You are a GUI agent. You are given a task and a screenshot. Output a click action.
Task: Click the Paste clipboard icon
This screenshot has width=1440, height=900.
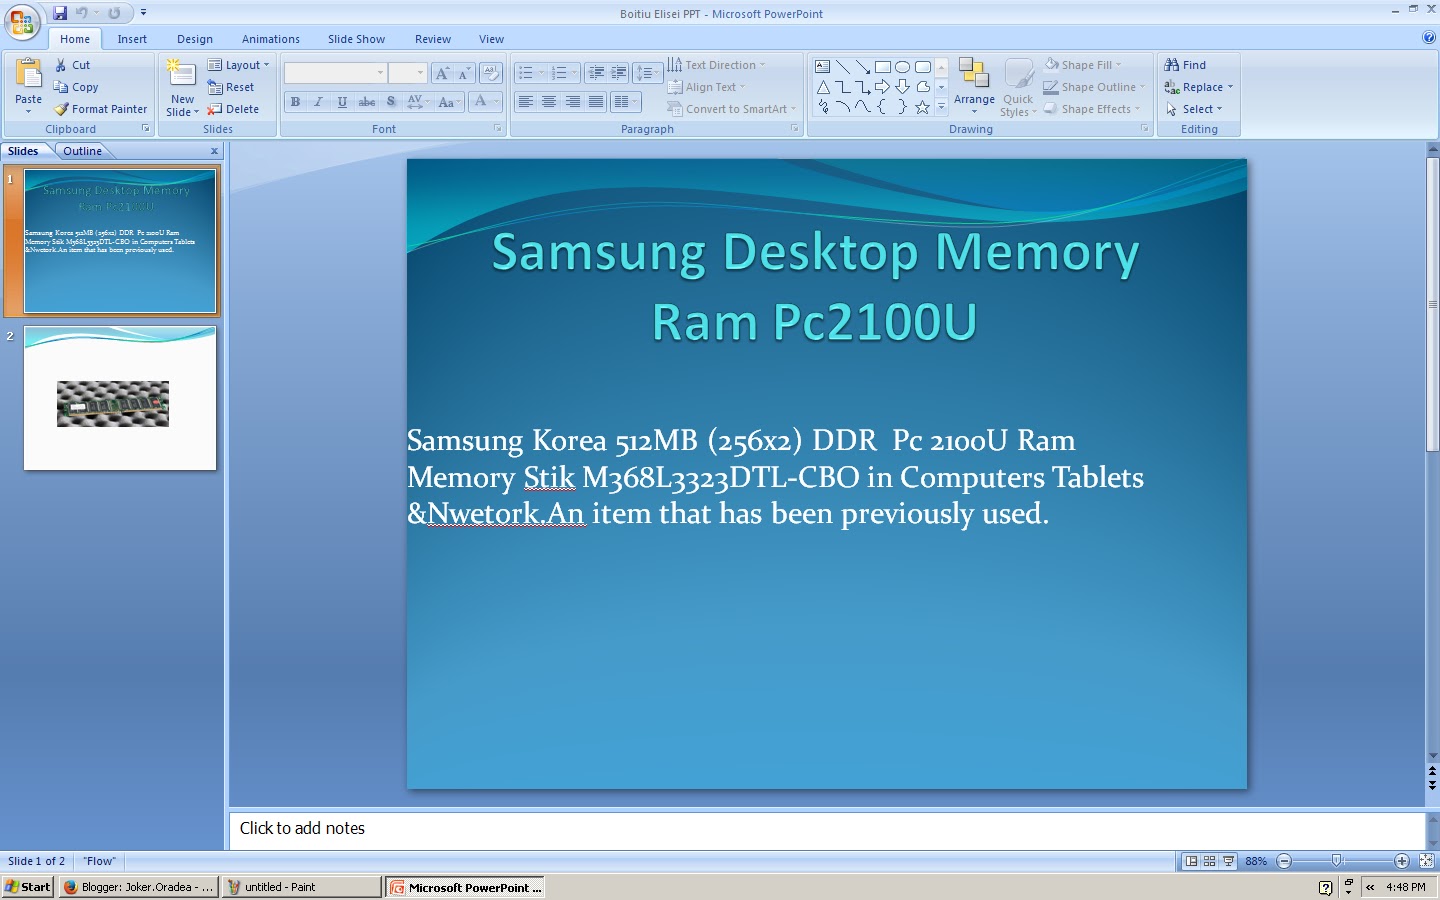pyautogui.click(x=29, y=74)
